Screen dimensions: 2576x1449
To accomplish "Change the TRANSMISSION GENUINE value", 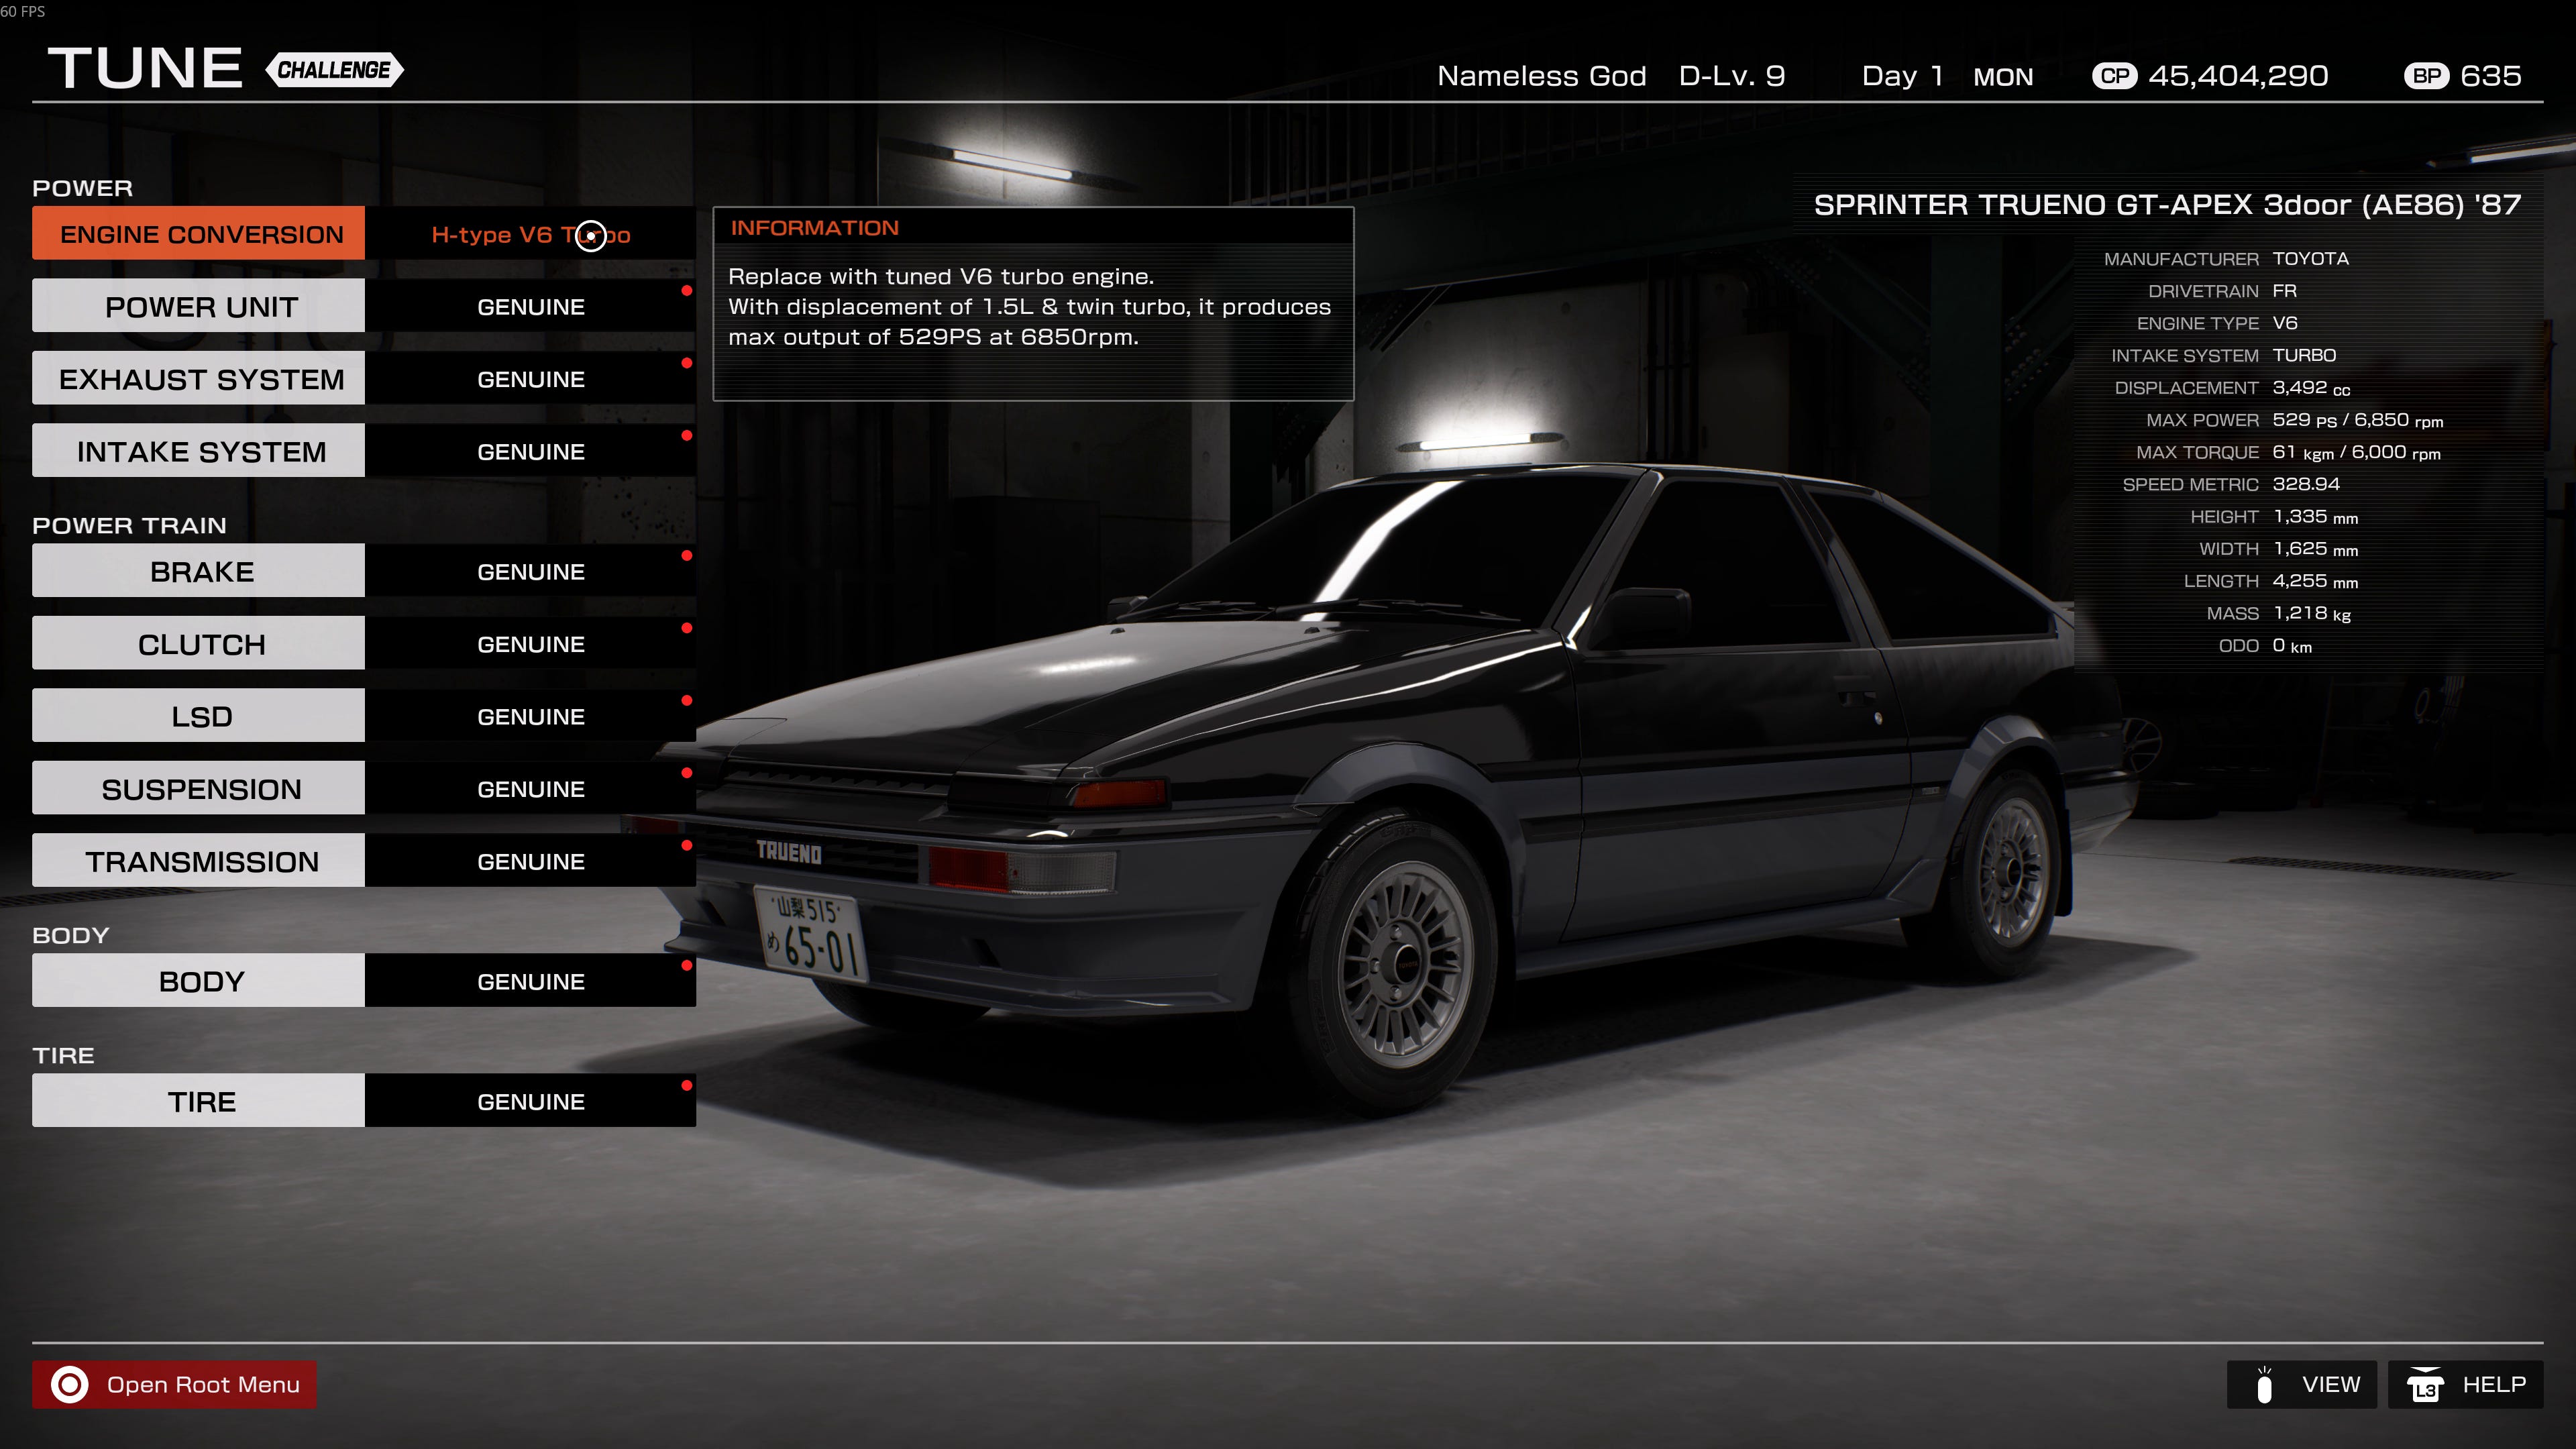I will click(x=530, y=861).
